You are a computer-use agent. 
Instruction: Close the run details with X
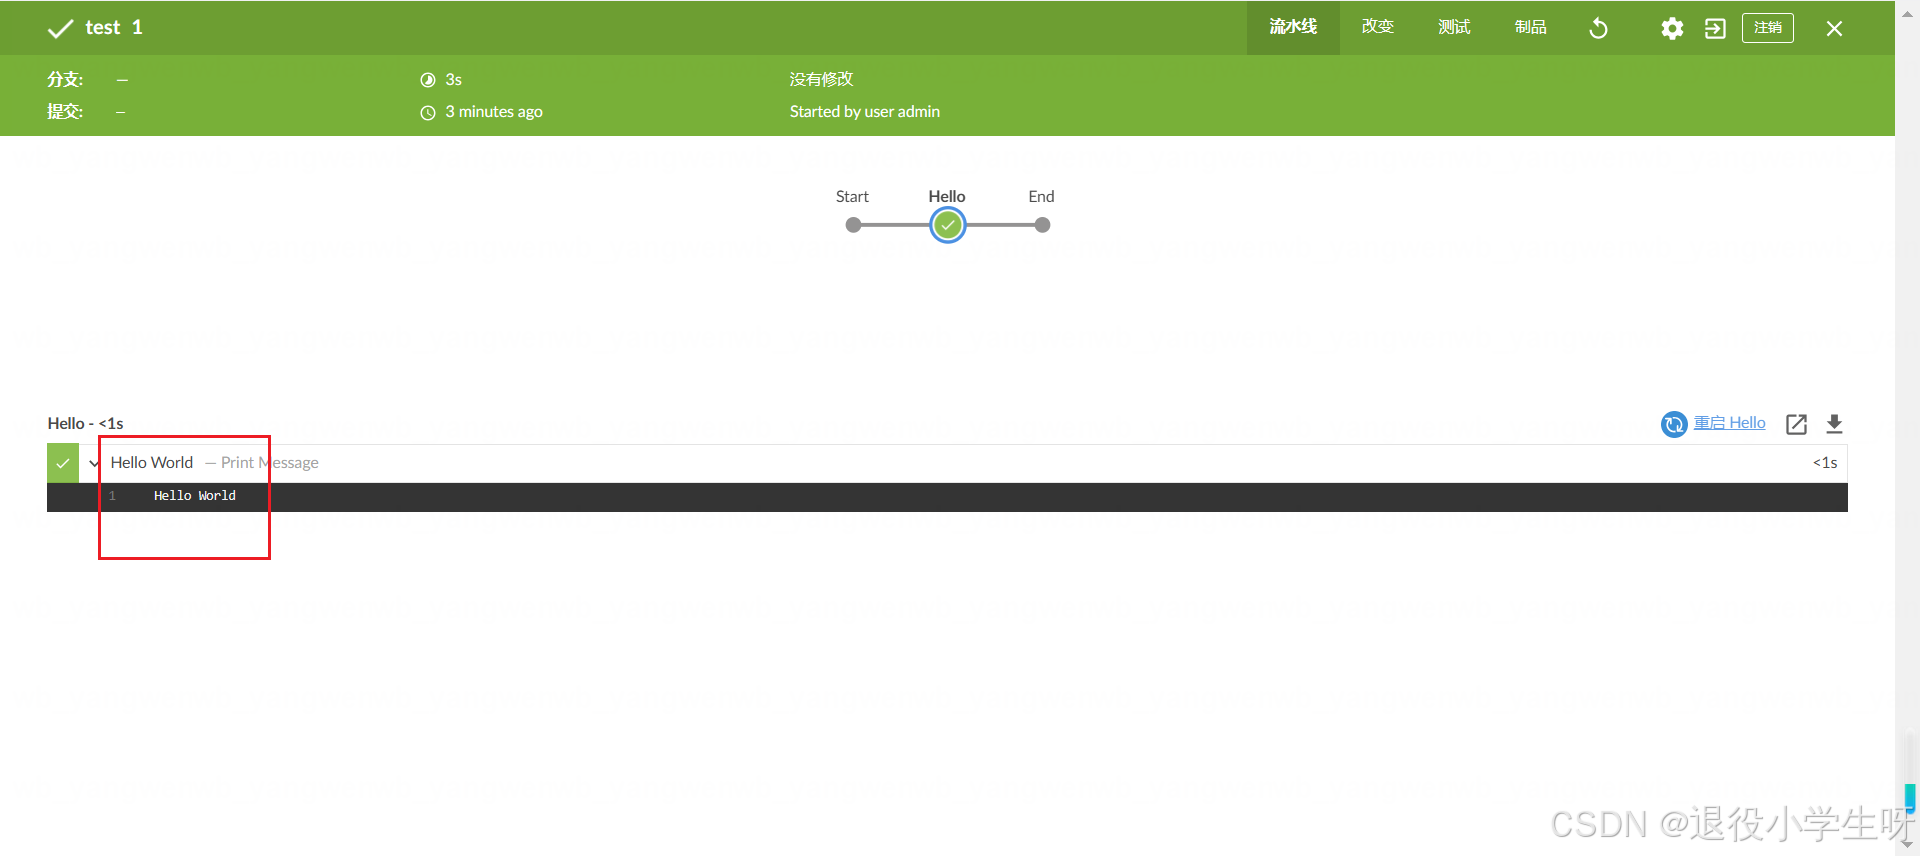(1834, 28)
